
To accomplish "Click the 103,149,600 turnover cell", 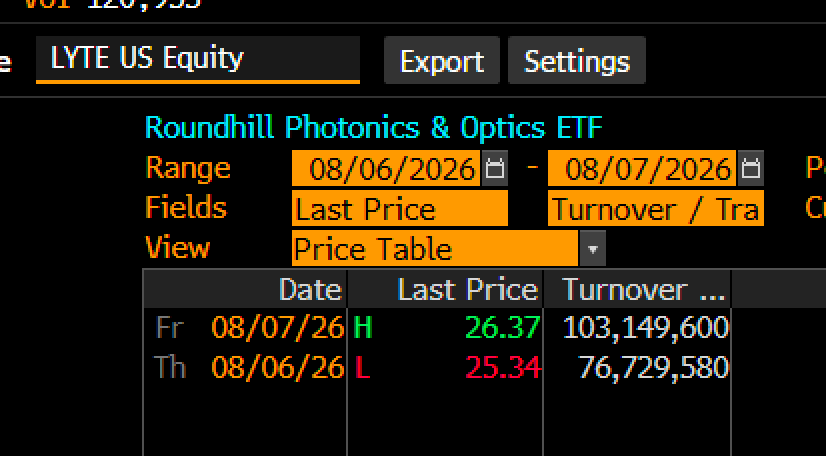I will 646,328.
